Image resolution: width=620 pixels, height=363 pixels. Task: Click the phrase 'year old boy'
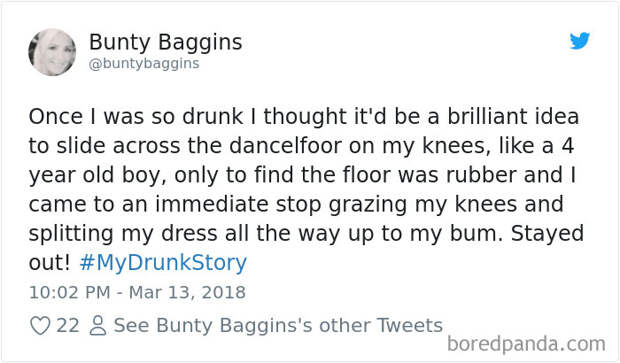point(95,176)
